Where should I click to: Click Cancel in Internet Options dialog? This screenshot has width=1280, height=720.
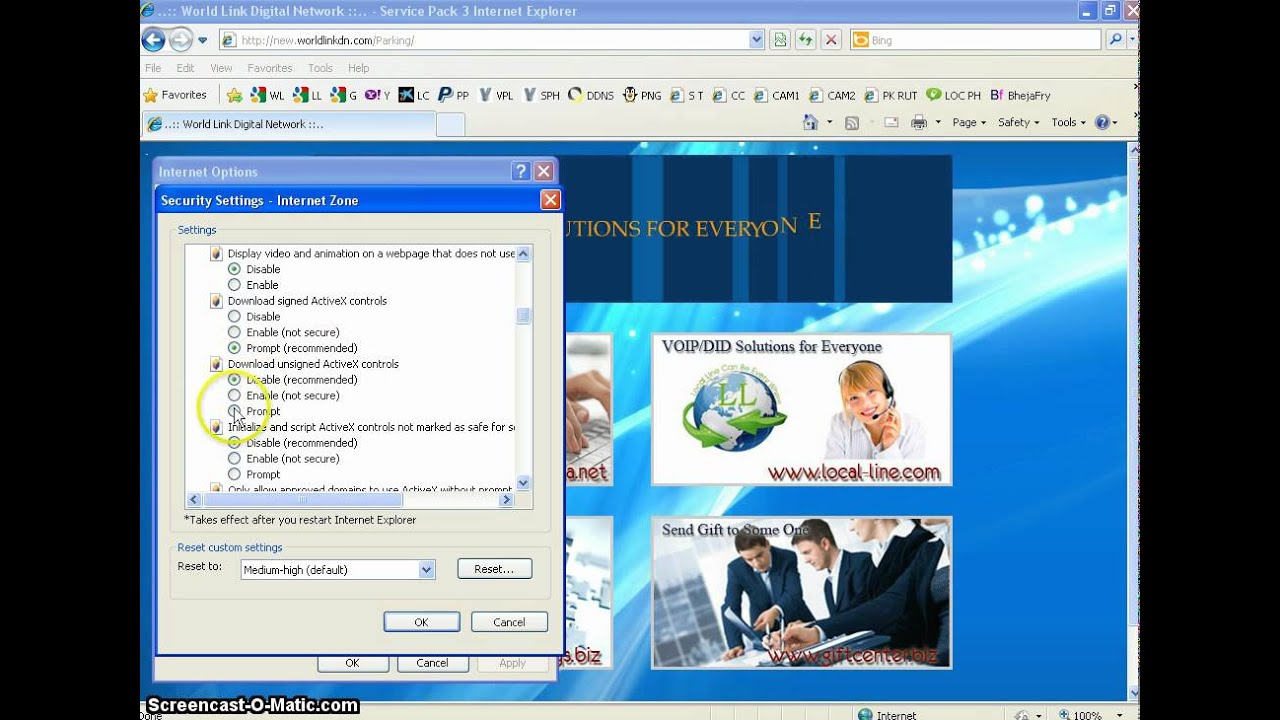tap(432, 663)
